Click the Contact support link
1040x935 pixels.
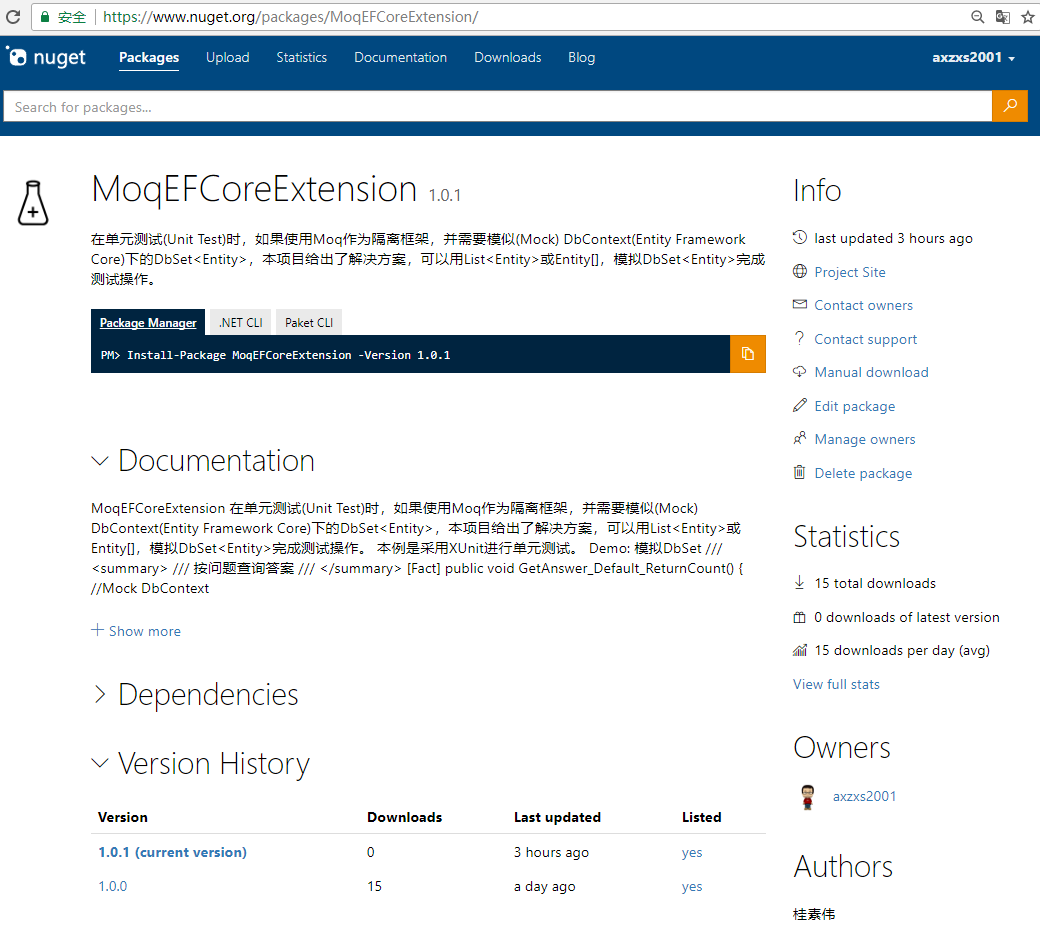click(866, 339)
